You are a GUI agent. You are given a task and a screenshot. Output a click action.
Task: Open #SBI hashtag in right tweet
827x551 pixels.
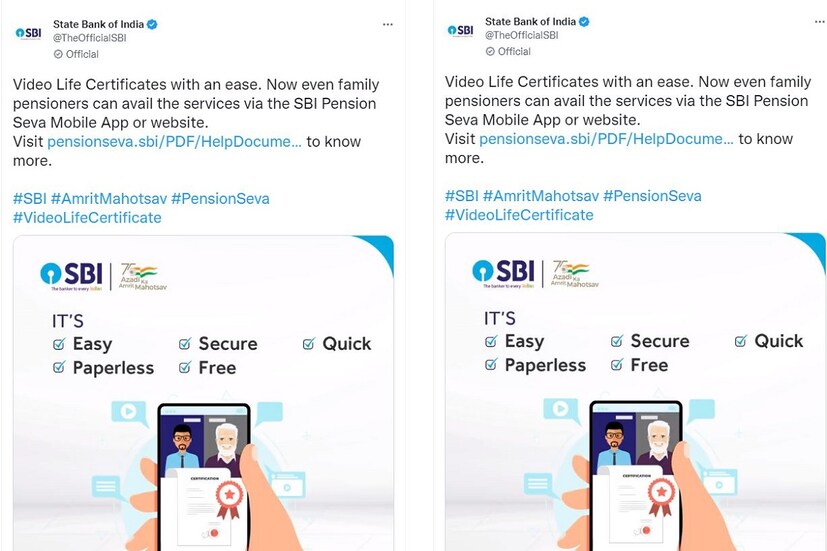(461, 196)
